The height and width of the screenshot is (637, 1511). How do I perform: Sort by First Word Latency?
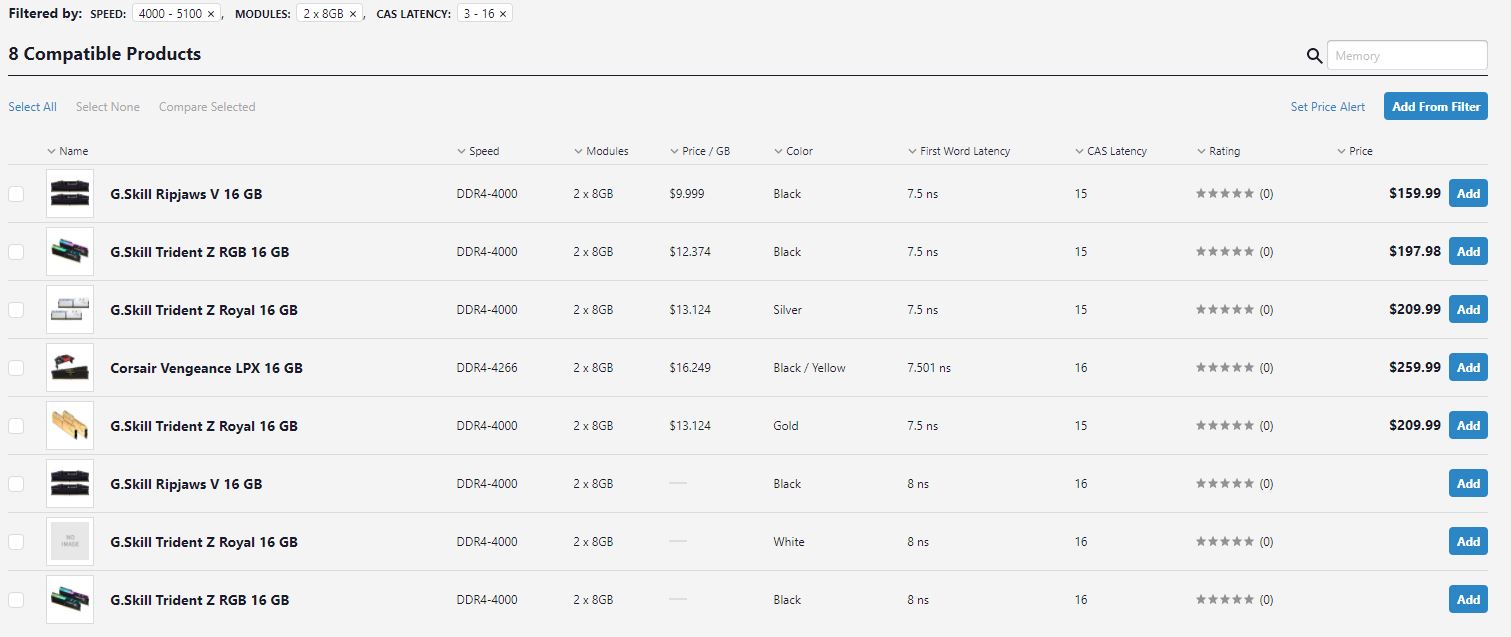tap(959, 151)
